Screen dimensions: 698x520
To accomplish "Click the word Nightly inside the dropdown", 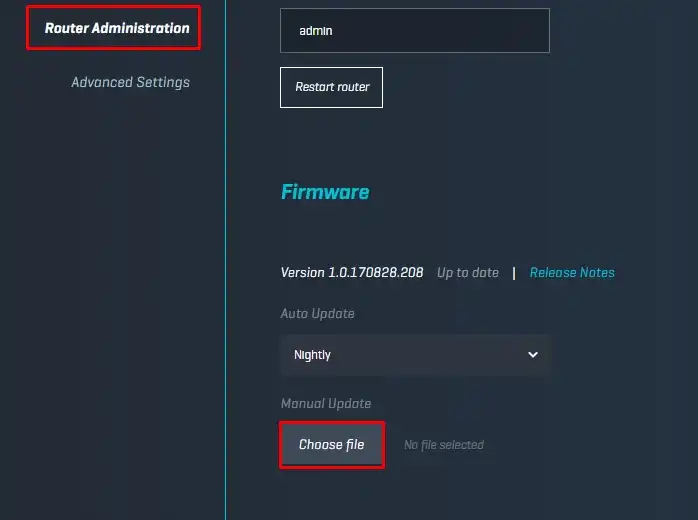I will point(312,355).
